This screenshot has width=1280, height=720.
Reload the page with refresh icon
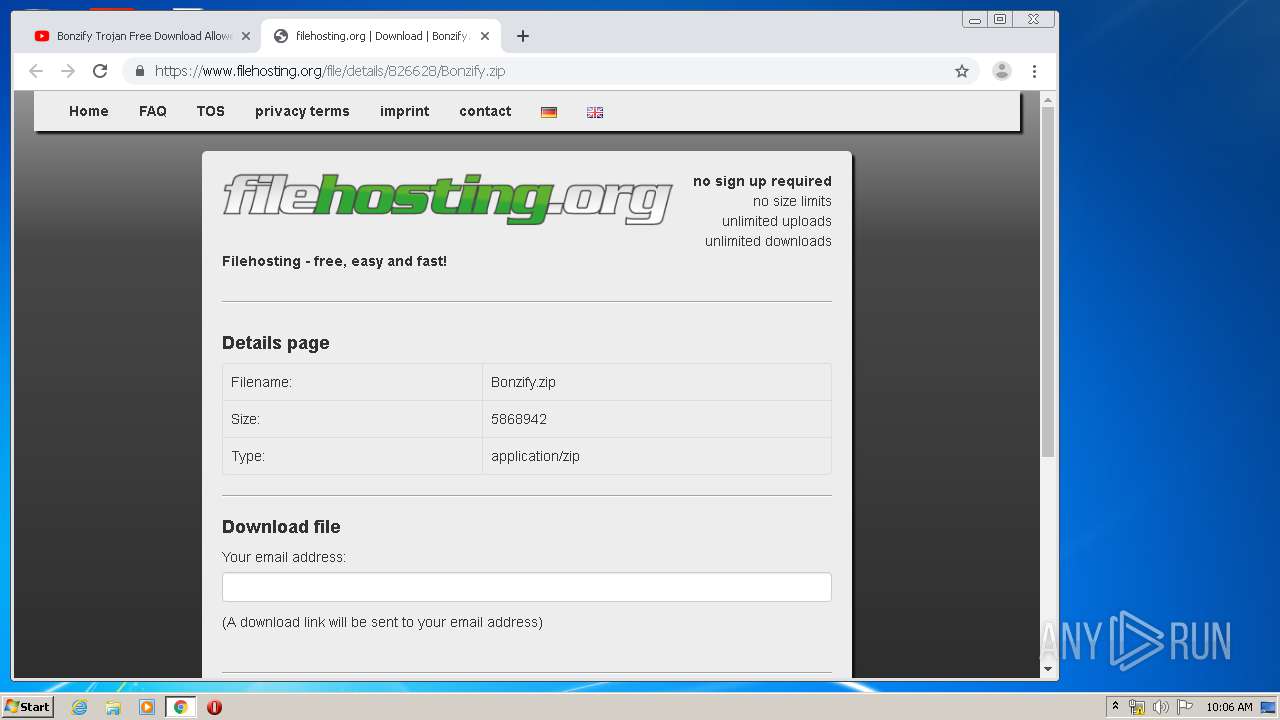pos(100,71)
